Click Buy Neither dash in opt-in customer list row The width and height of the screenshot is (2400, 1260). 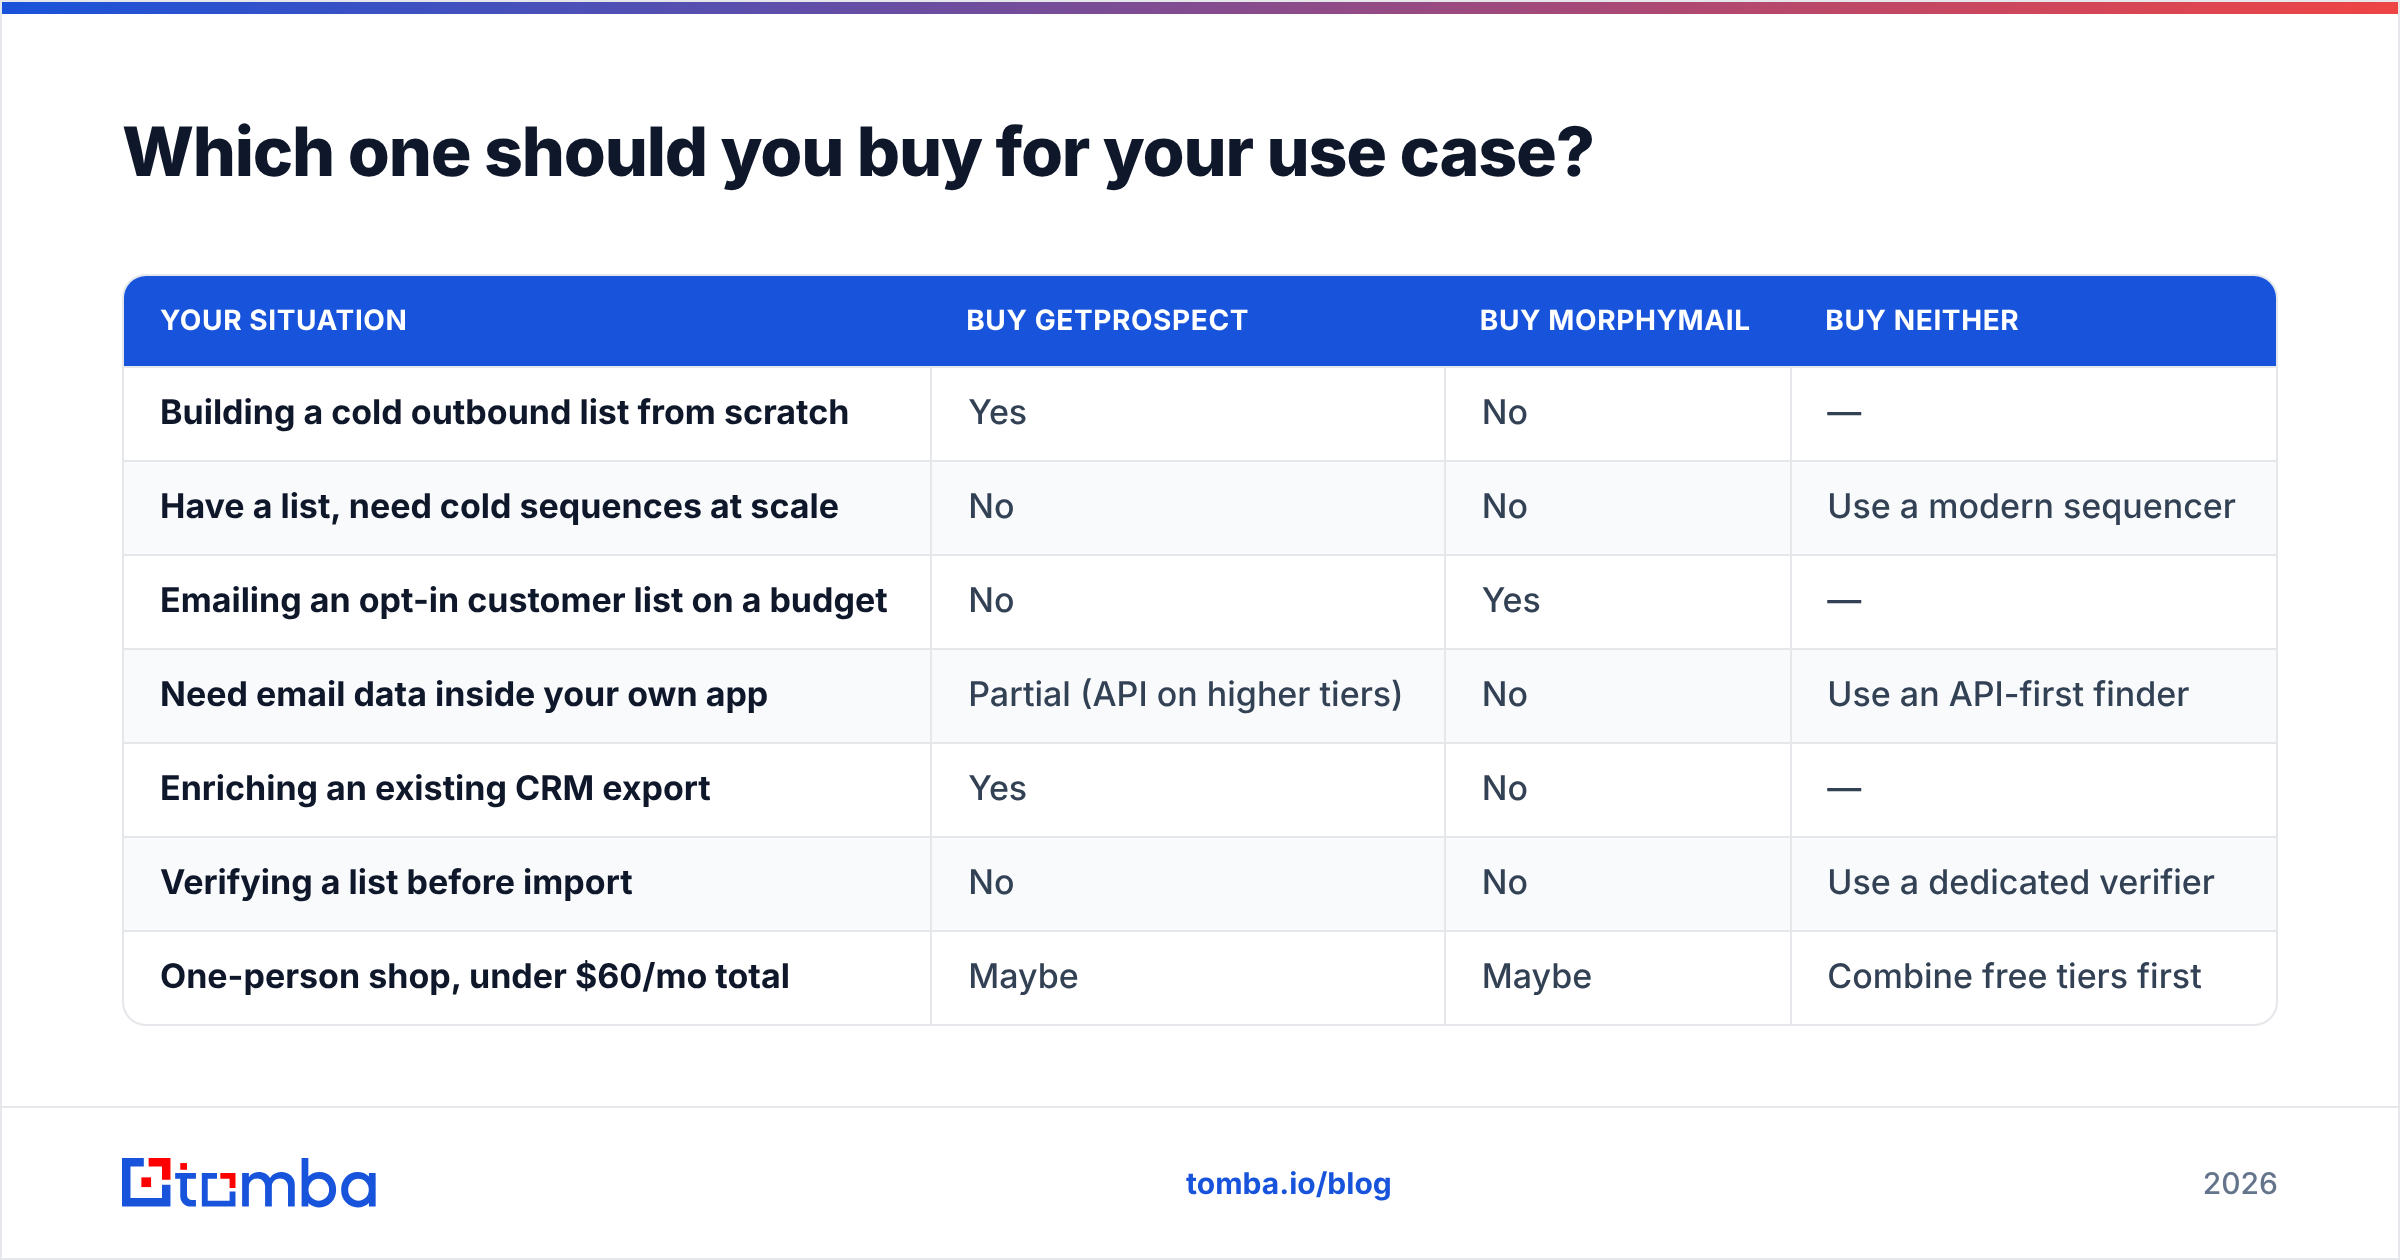click(1844, 601)
